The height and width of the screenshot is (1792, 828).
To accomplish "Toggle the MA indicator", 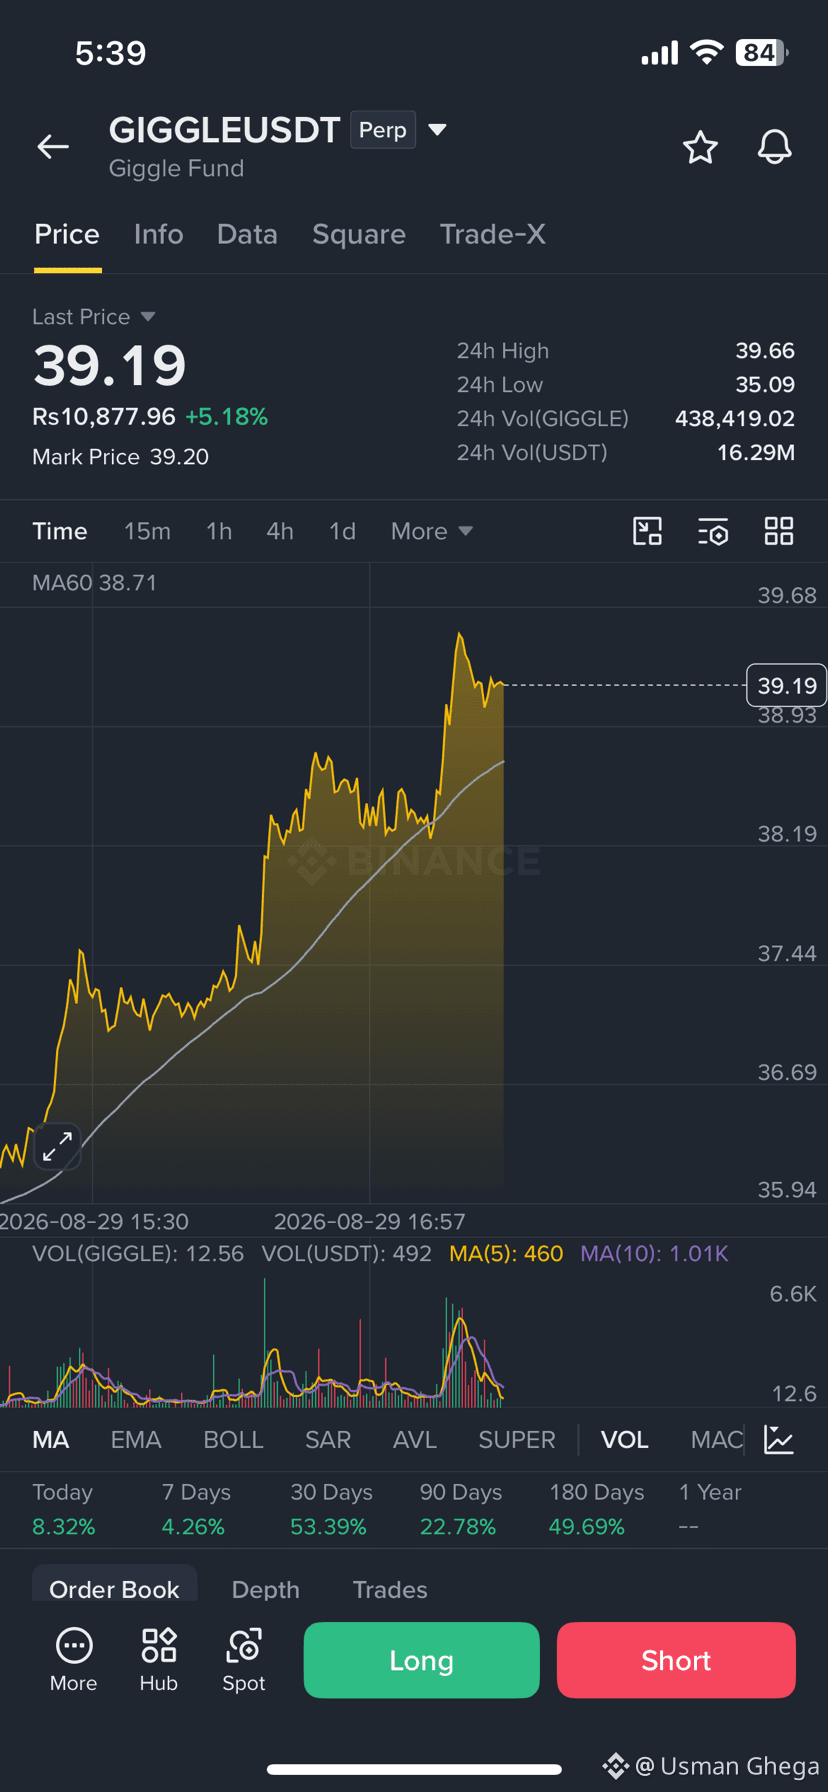I will click(x=51, y=1440).
